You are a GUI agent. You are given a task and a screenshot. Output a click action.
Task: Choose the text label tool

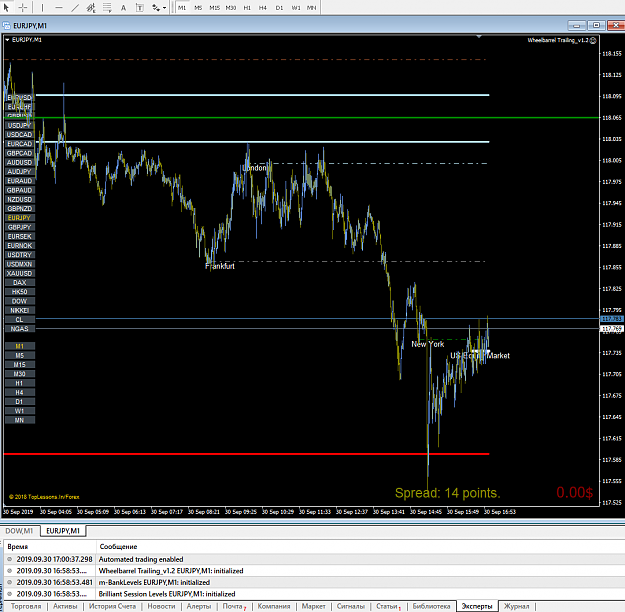tap(140, 7)
